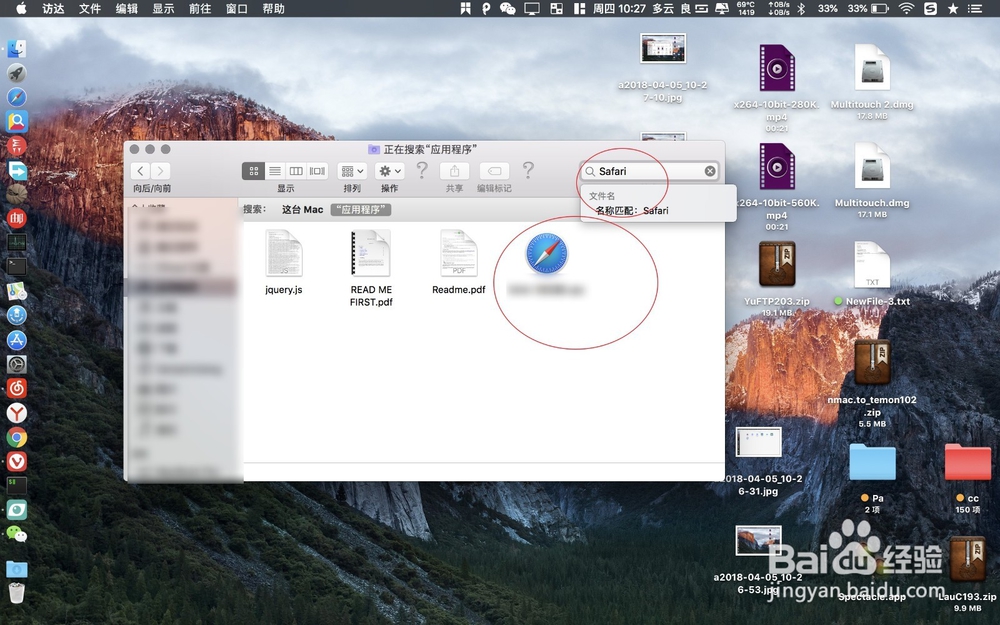Switch Finder to column view
1000x625 pixels.
point(295,170)
